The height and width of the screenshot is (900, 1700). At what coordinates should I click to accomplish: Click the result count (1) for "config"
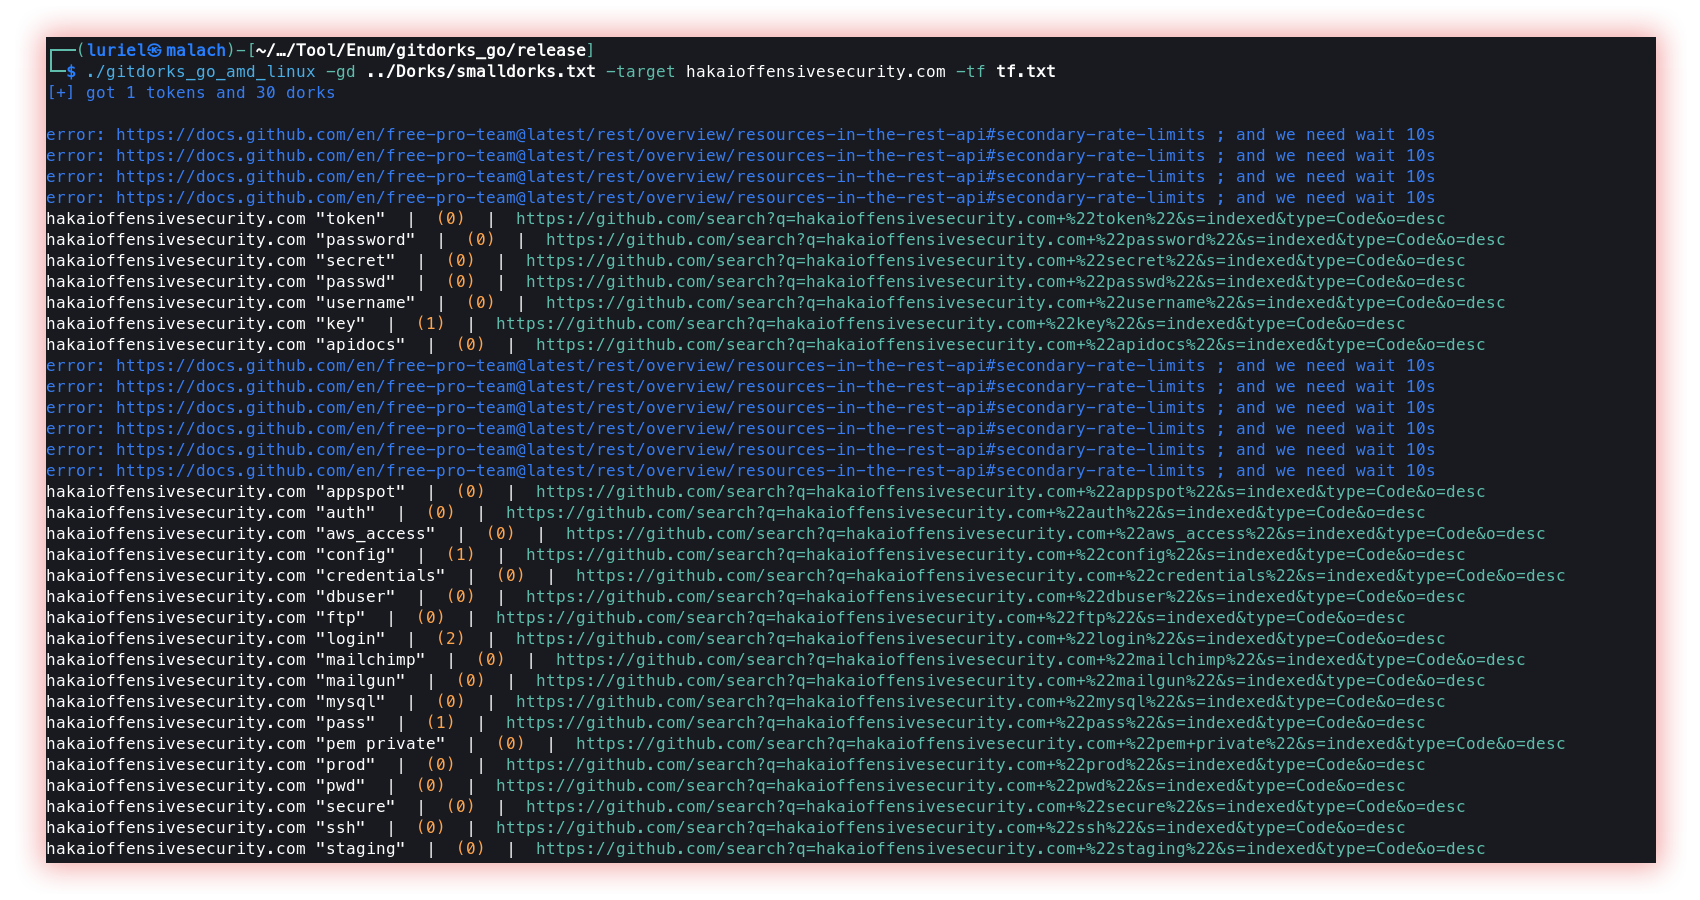point(460,555)
